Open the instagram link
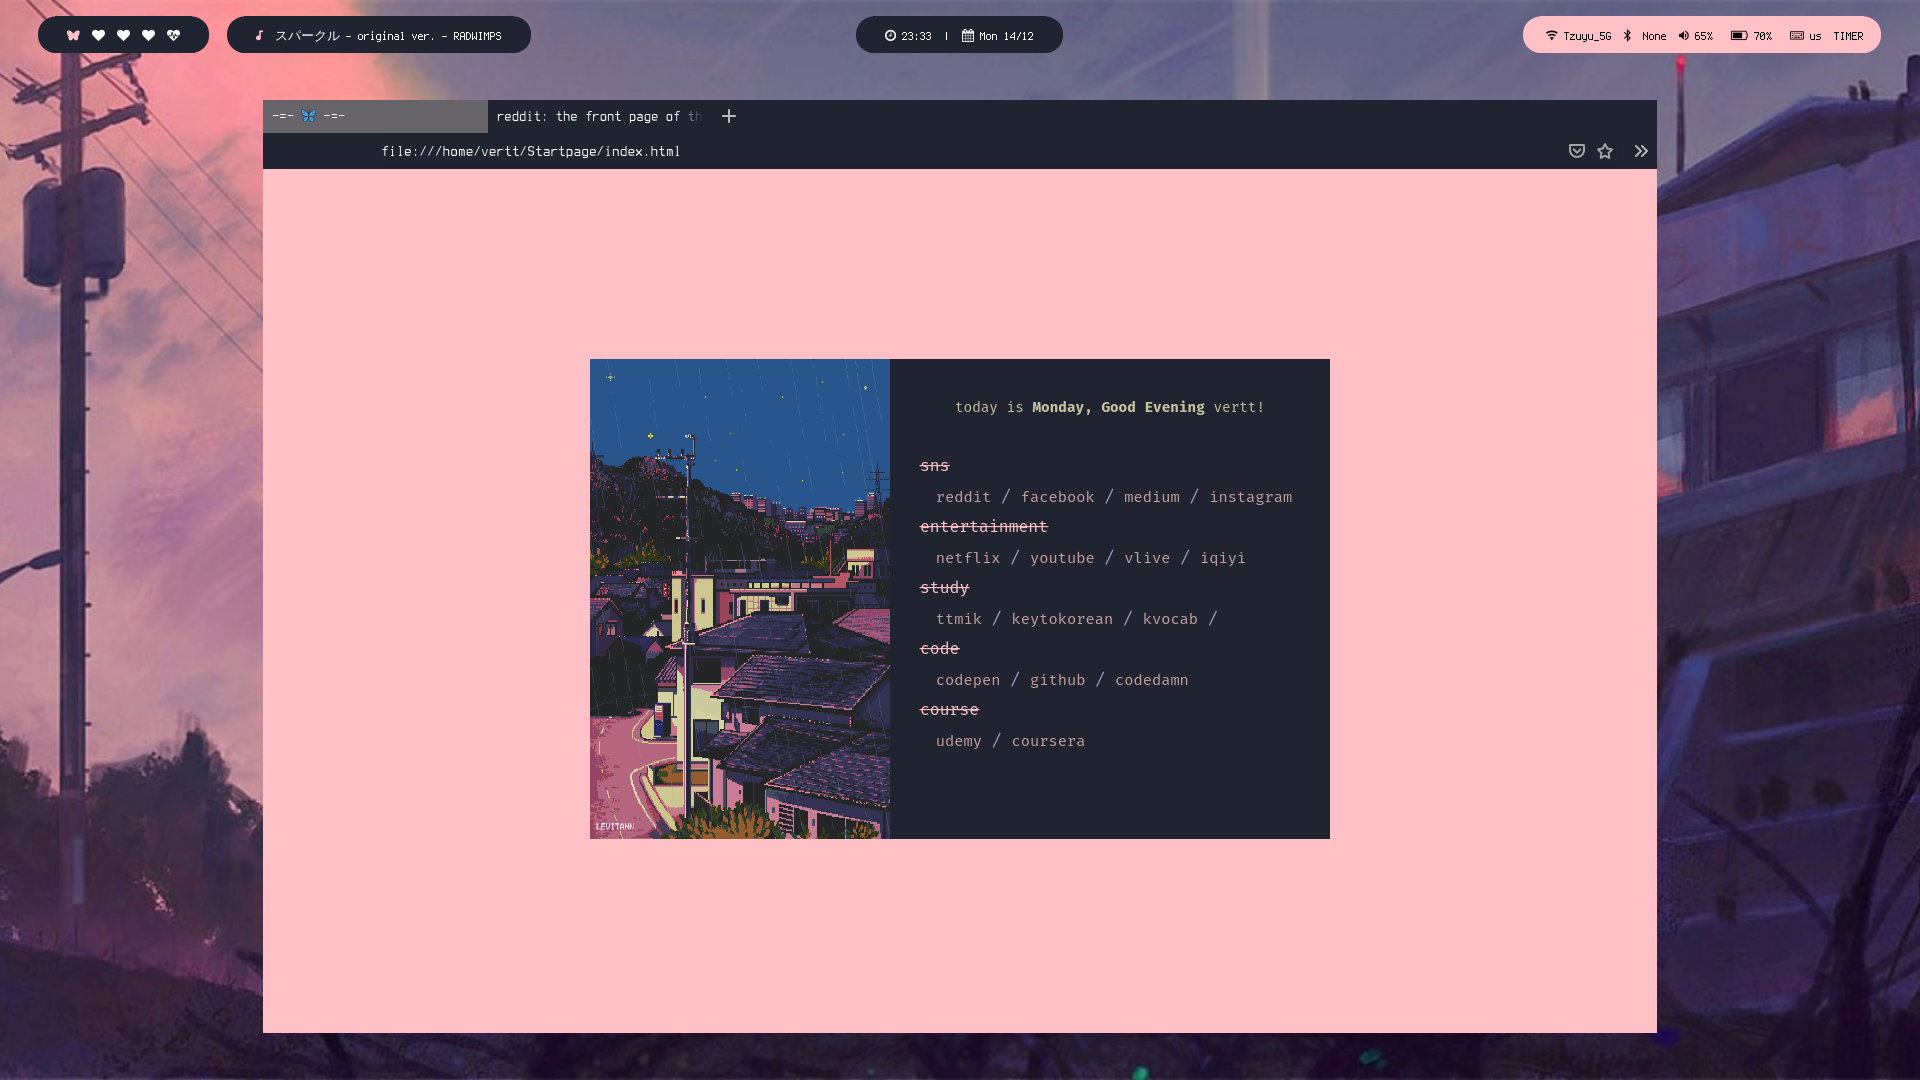 tap(1250, 497)
